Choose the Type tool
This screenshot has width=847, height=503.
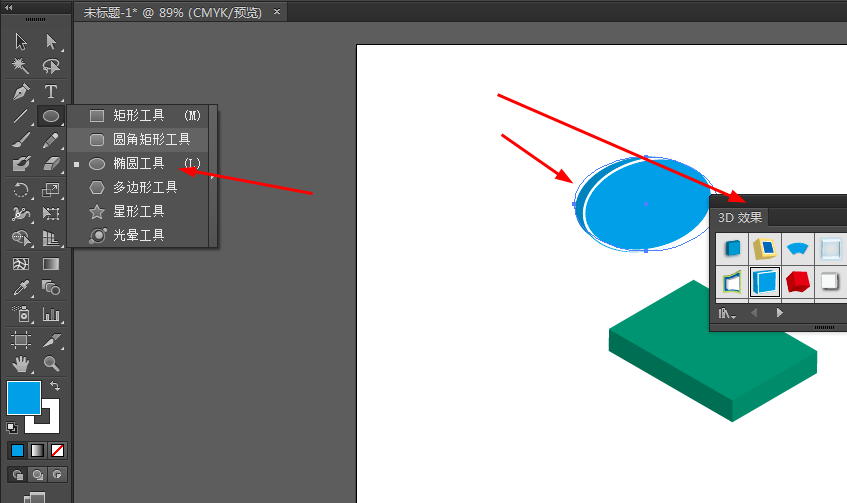tap(51, 92)
